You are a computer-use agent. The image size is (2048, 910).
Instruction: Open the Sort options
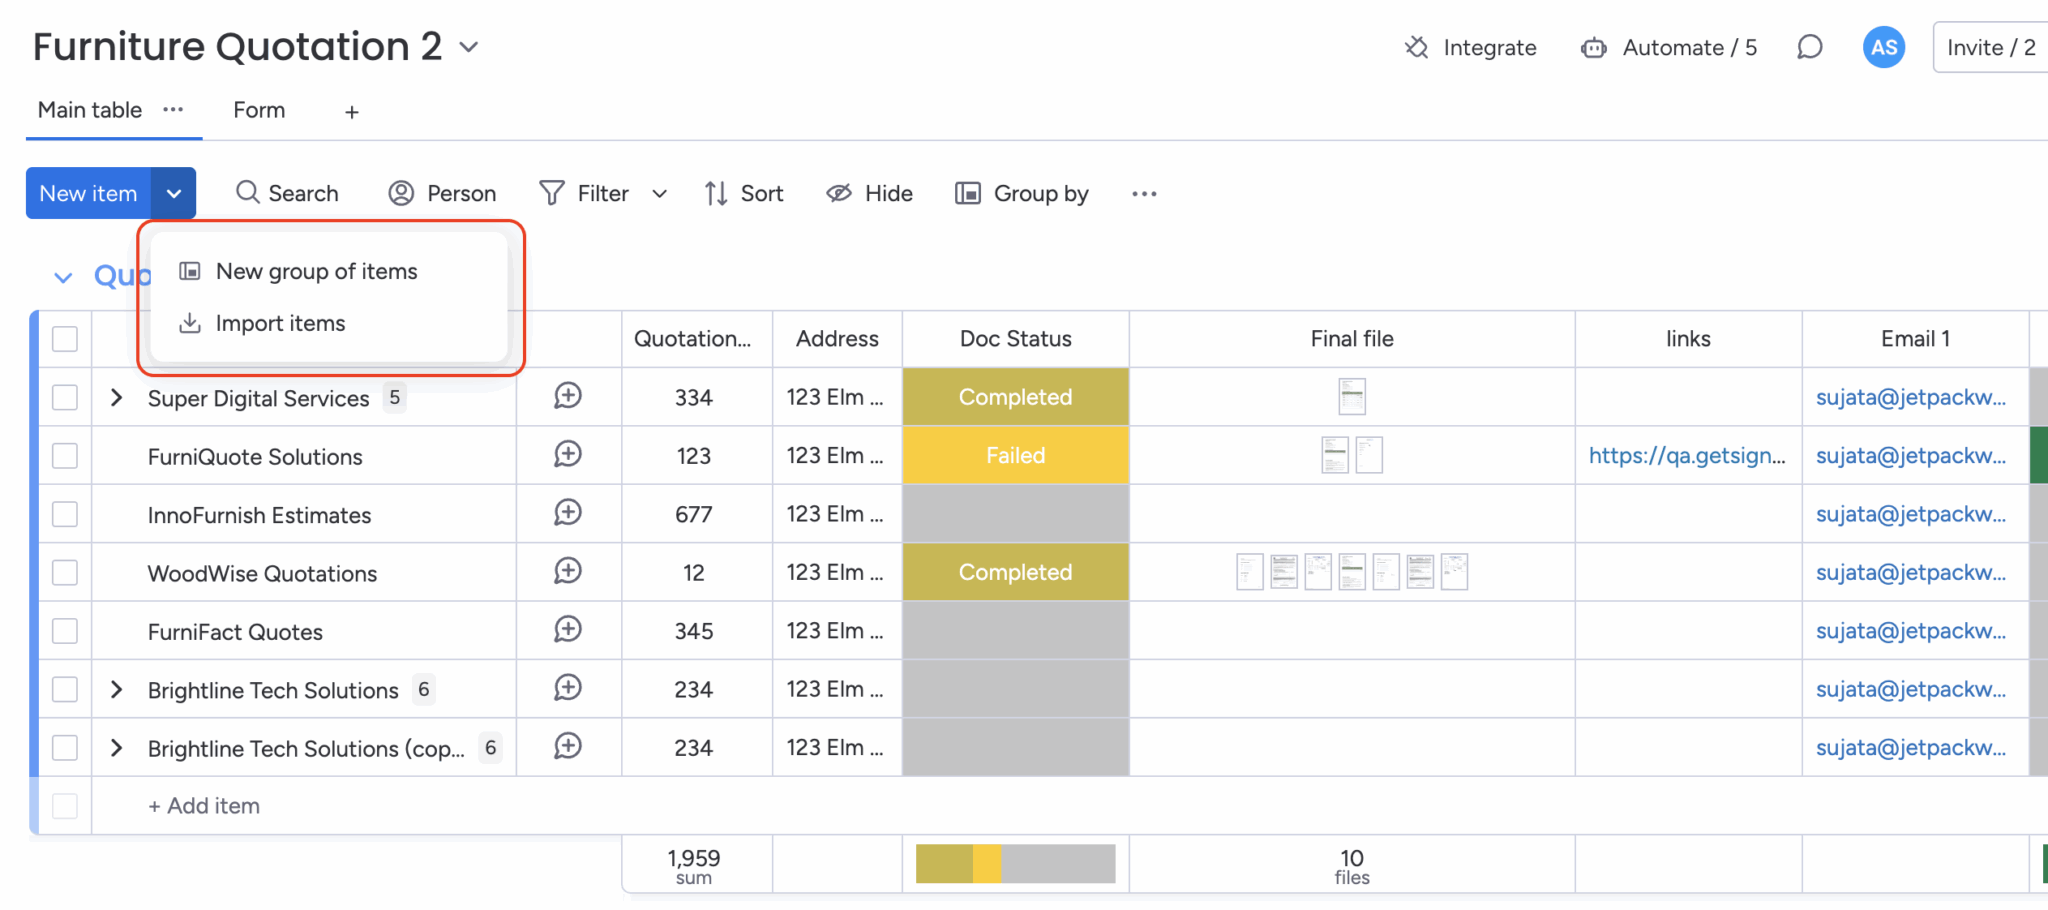point(743,193)
